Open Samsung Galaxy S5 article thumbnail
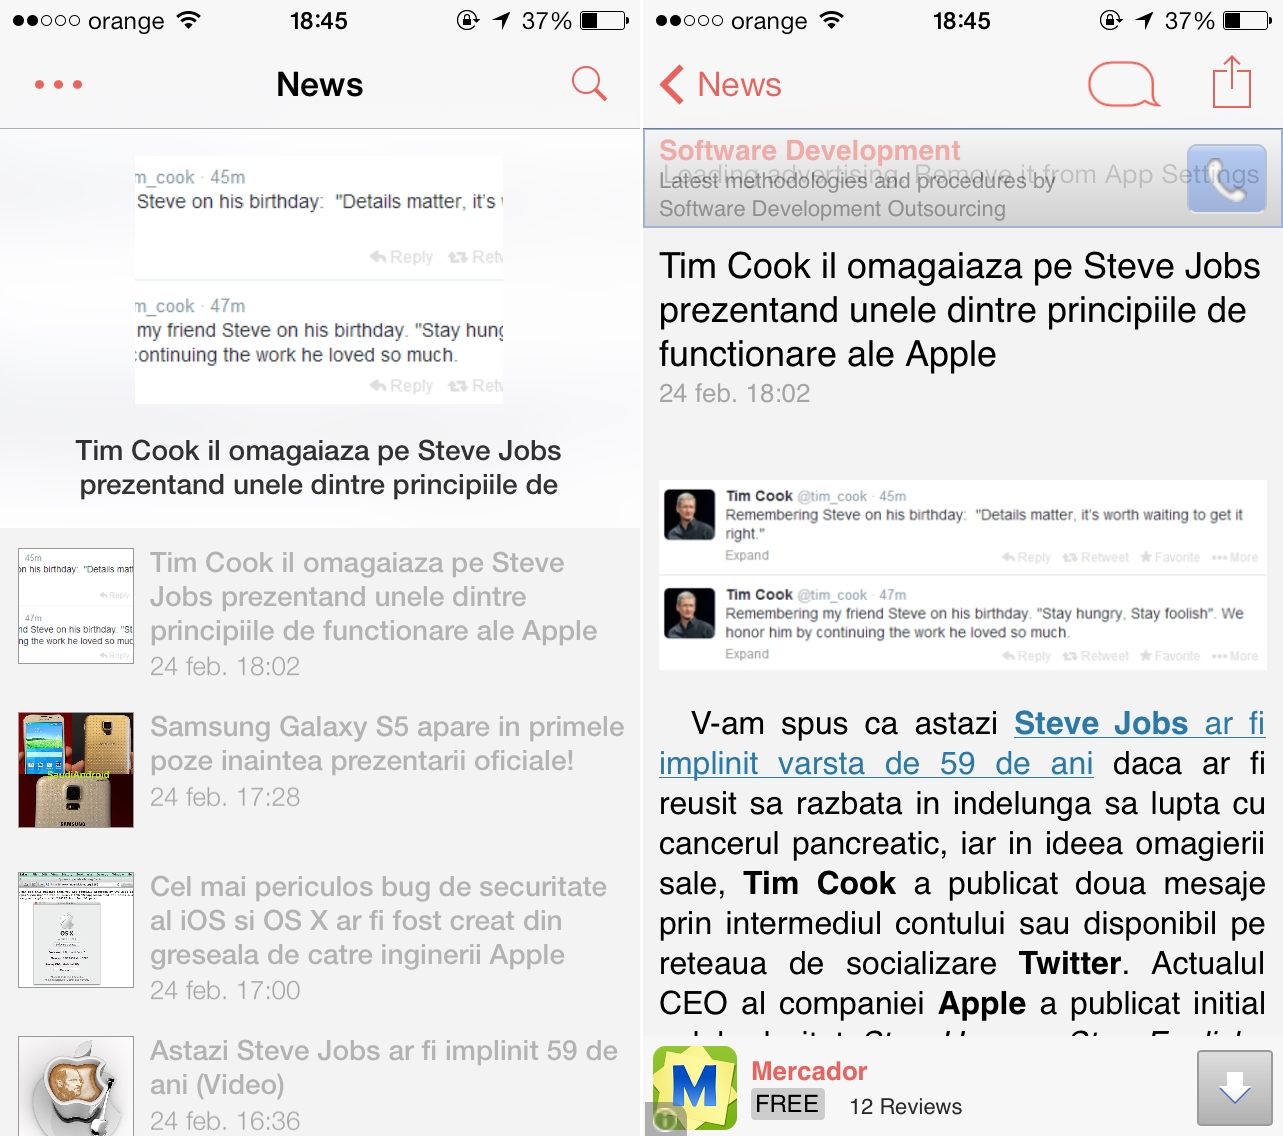 76,770
